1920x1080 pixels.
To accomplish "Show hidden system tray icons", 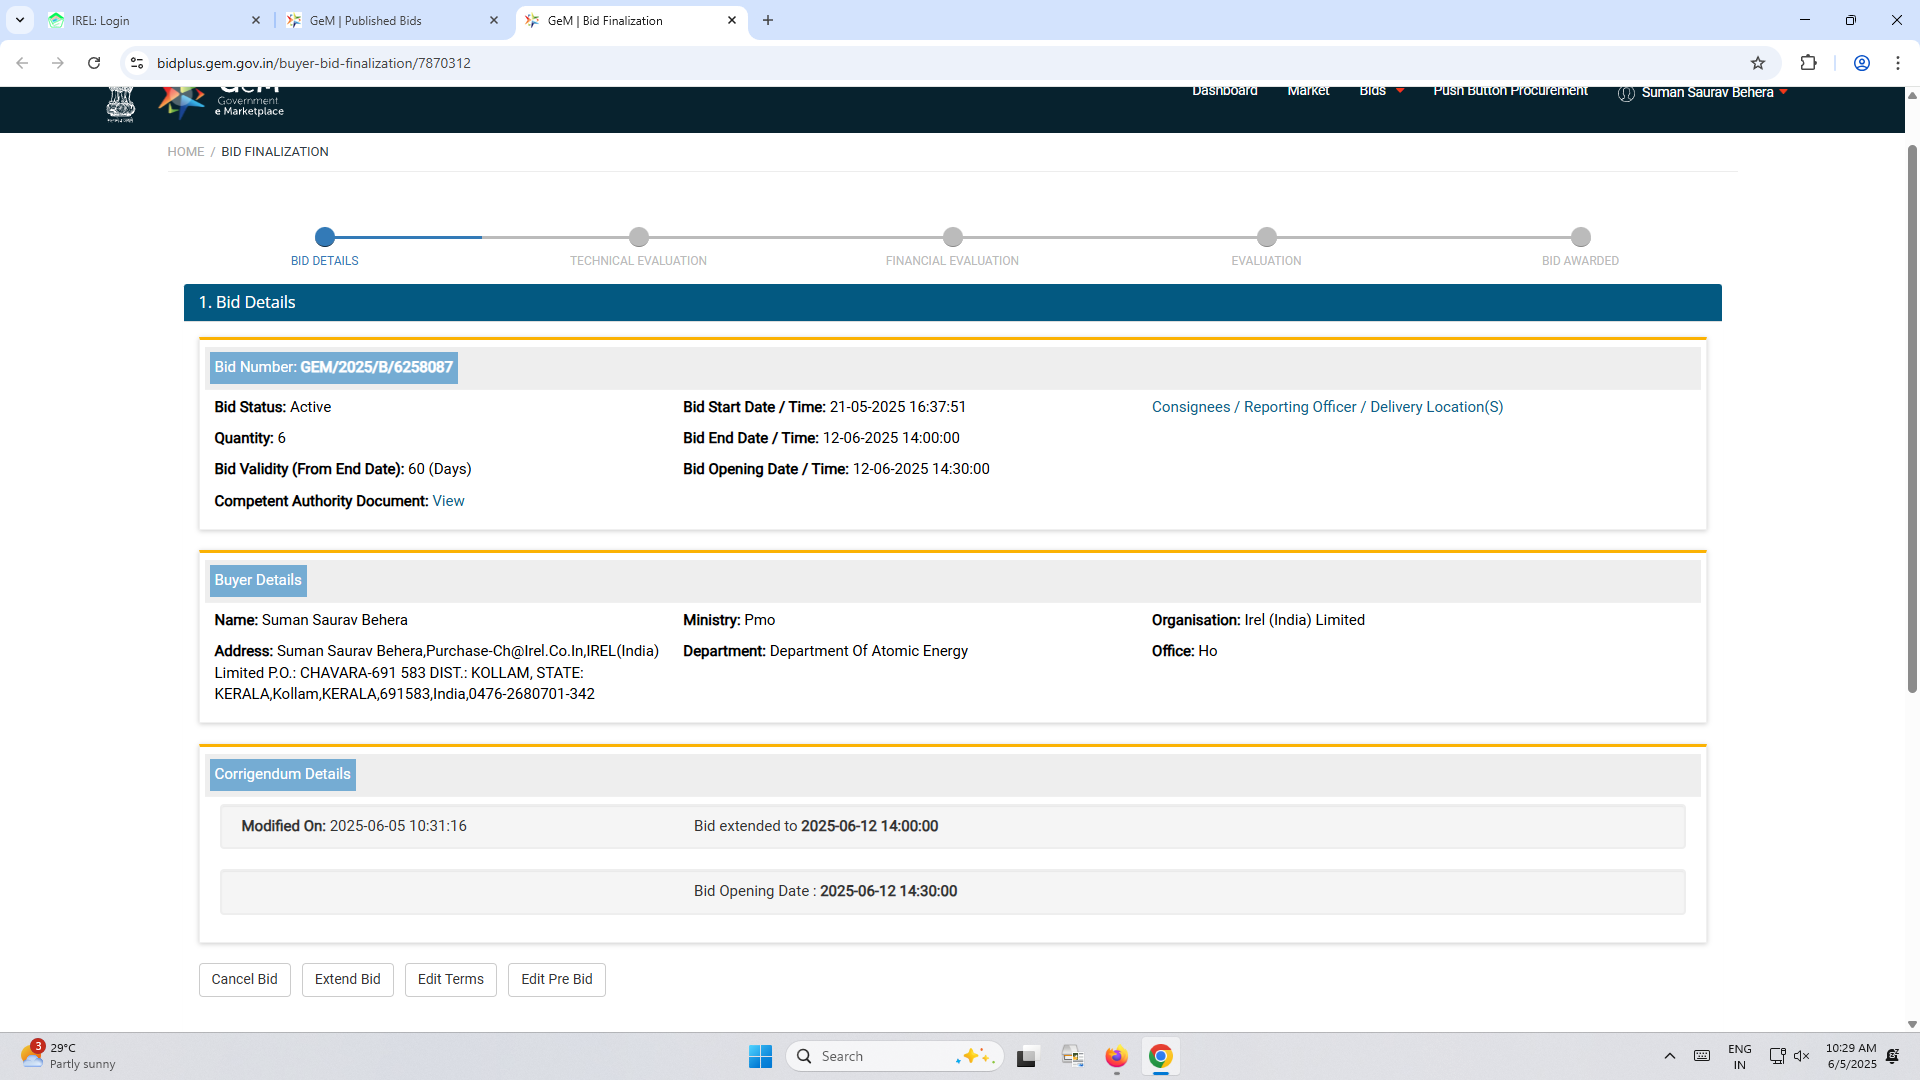I will (x=1669, y=1056).
